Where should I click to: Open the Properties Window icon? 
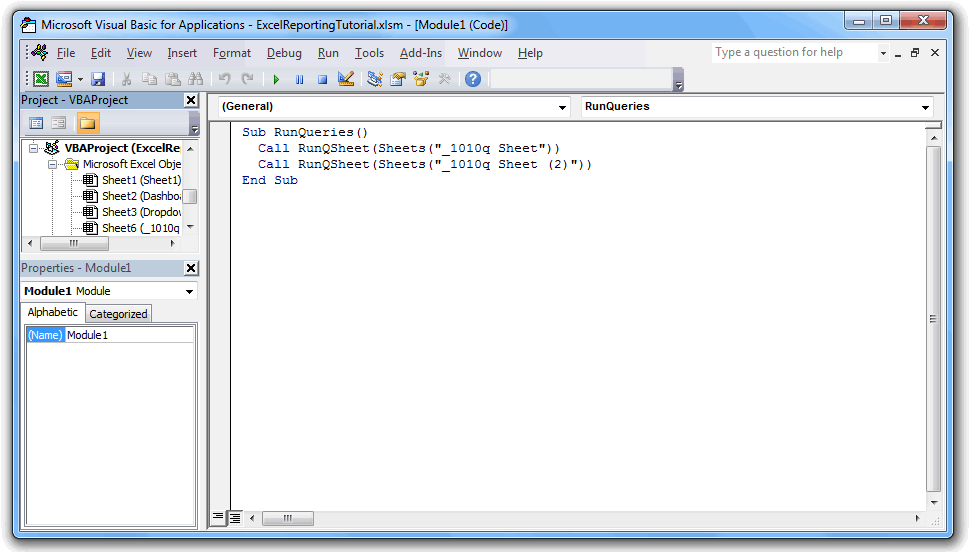pyautogui.click(x=398, y=79)
